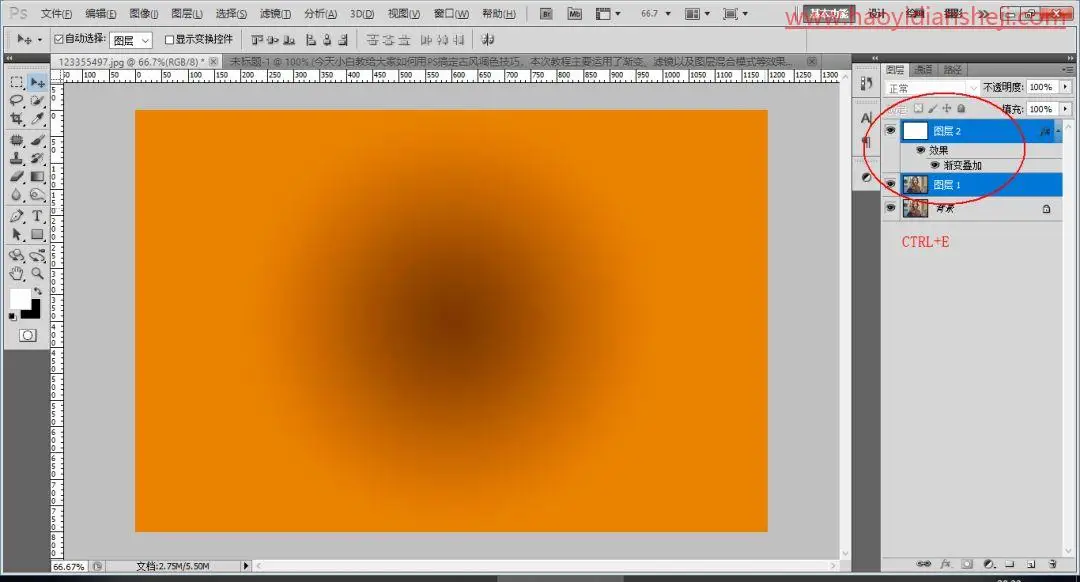This screenshot has height=582, width=1080.
Task: Open the Filter menu
Action: click(276, 14)
